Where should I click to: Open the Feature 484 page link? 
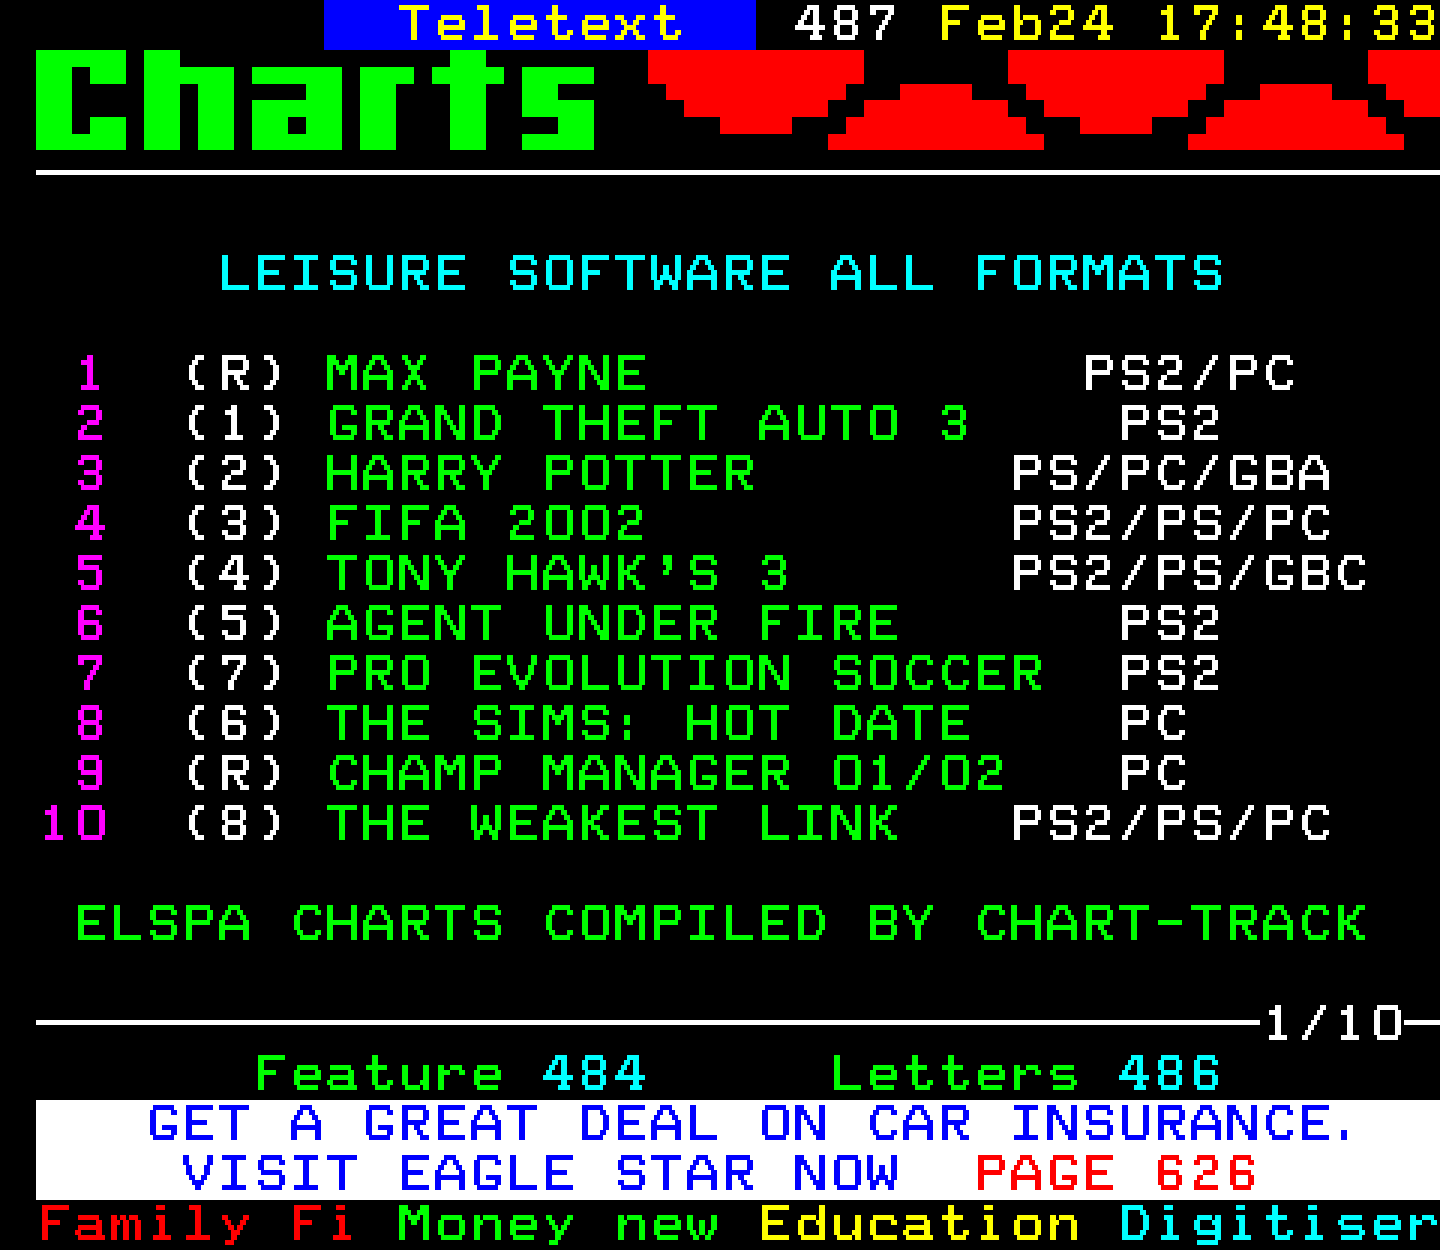point(451,1074)
